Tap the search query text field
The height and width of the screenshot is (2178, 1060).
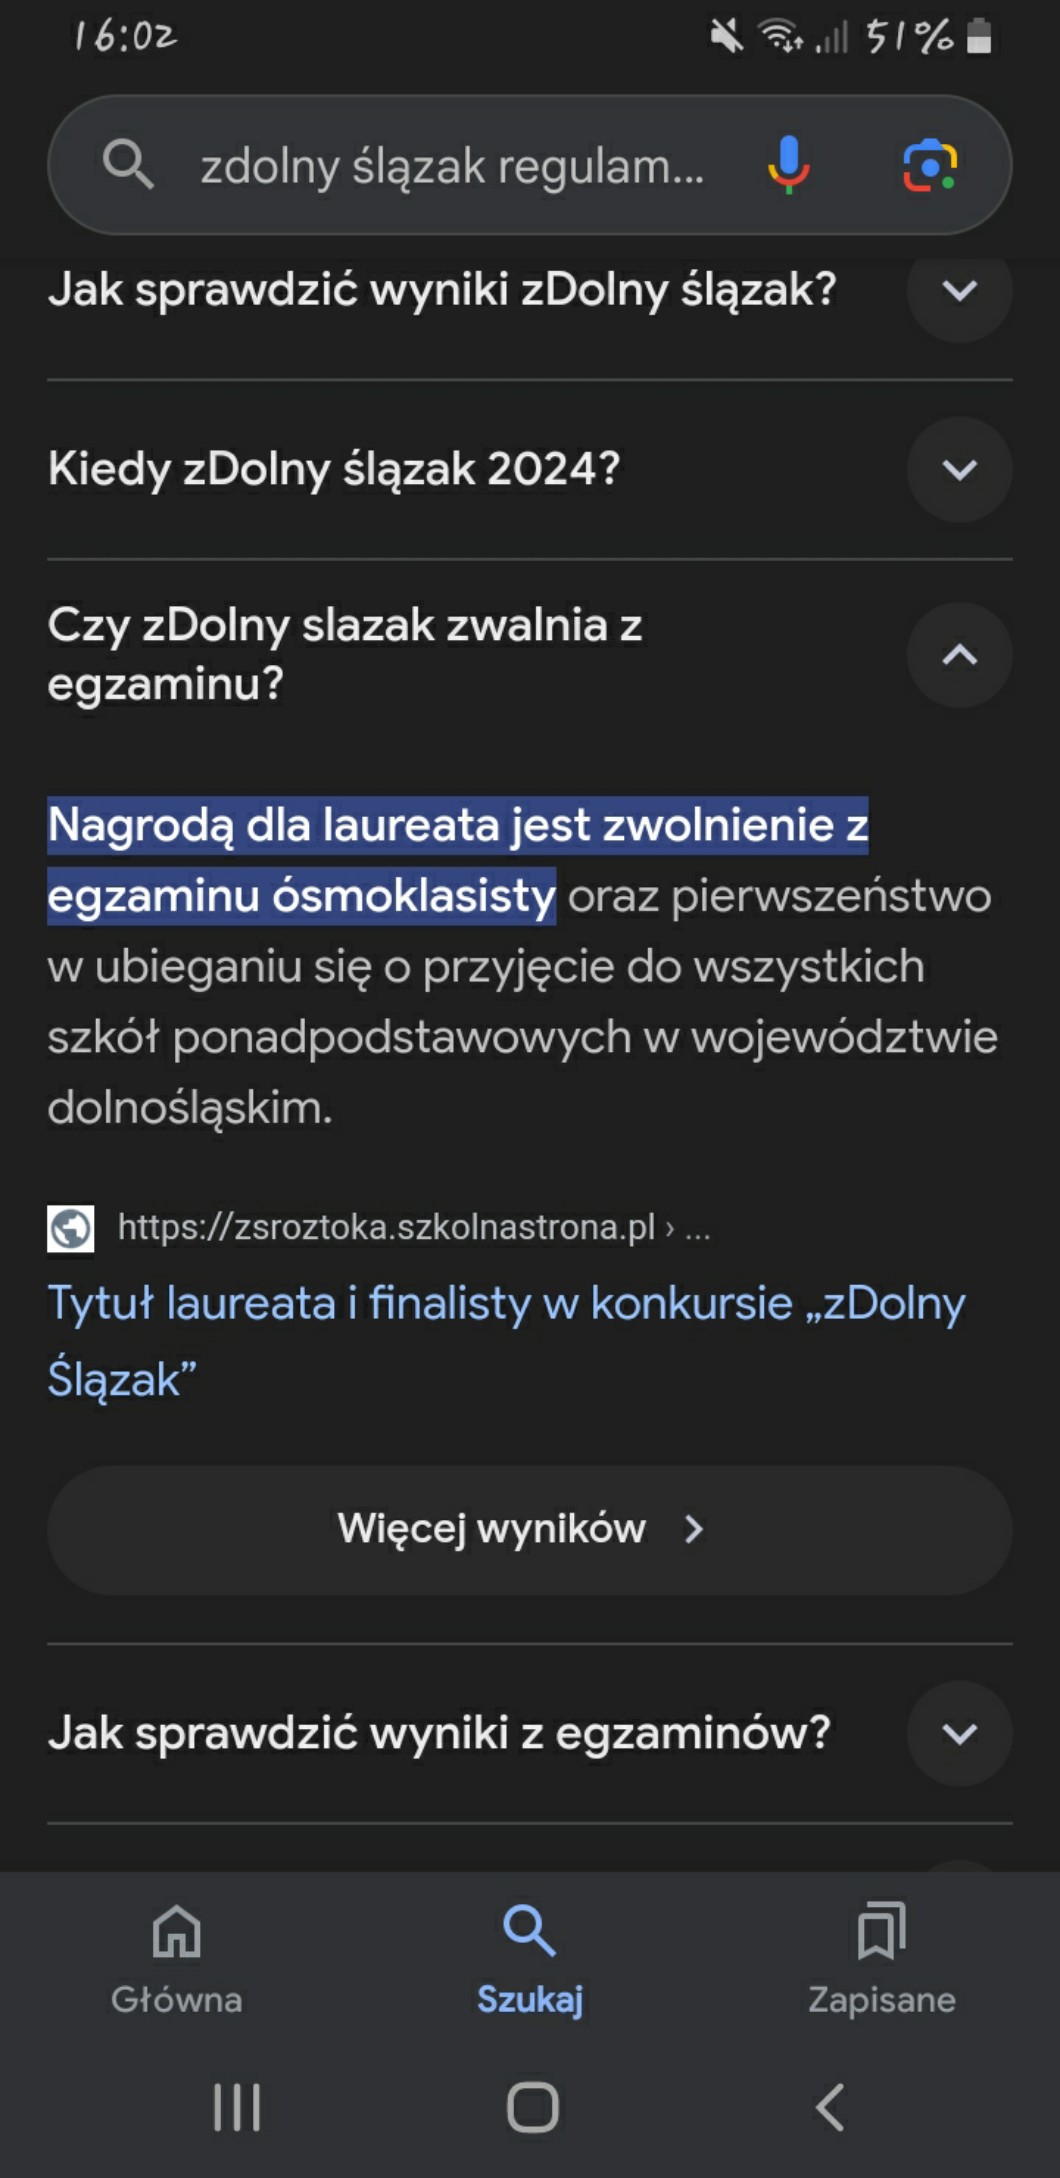point(452,166)
